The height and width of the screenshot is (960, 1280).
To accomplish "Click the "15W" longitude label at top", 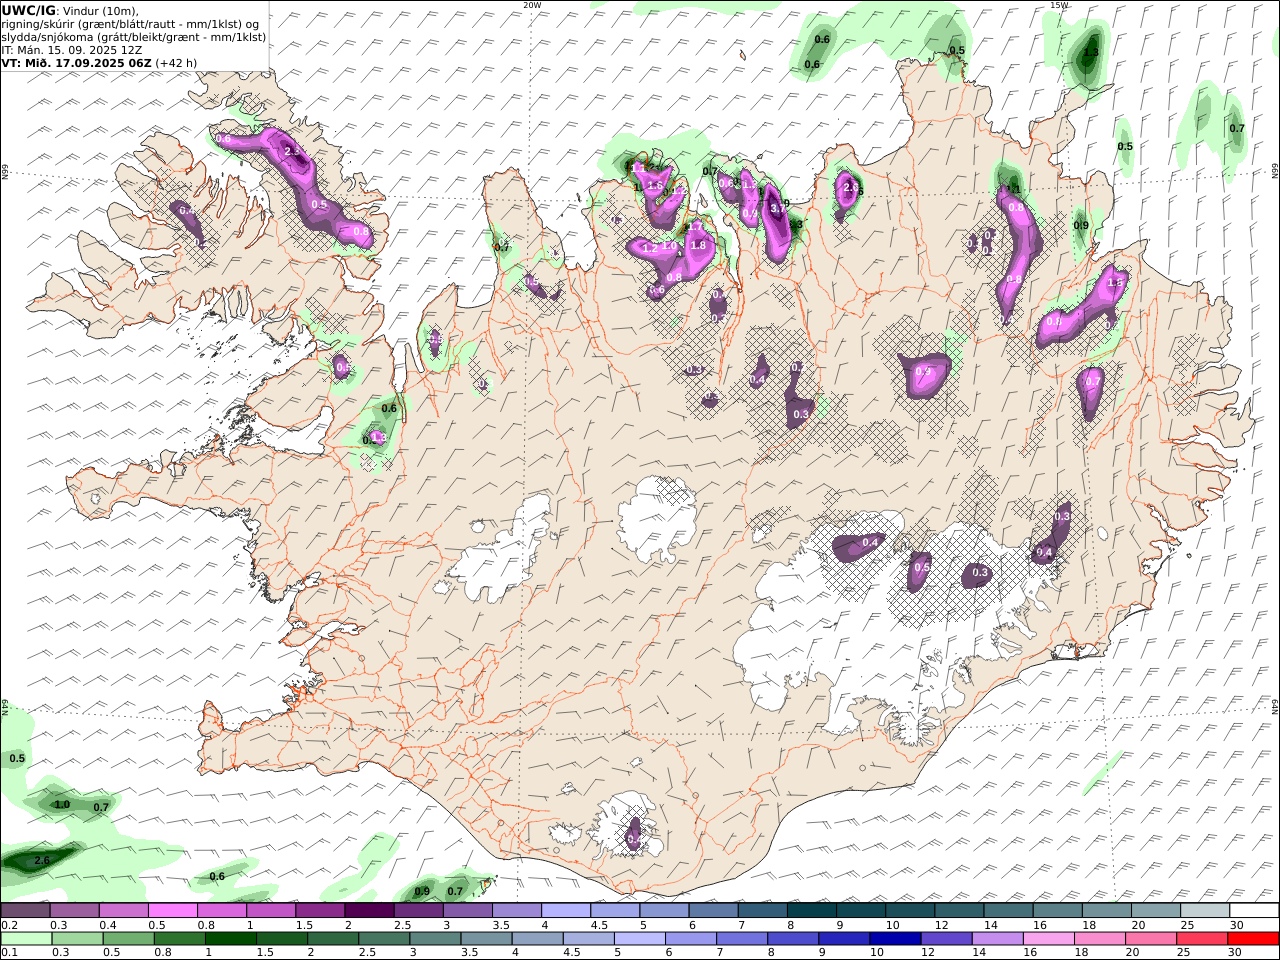I will 1059,5.
